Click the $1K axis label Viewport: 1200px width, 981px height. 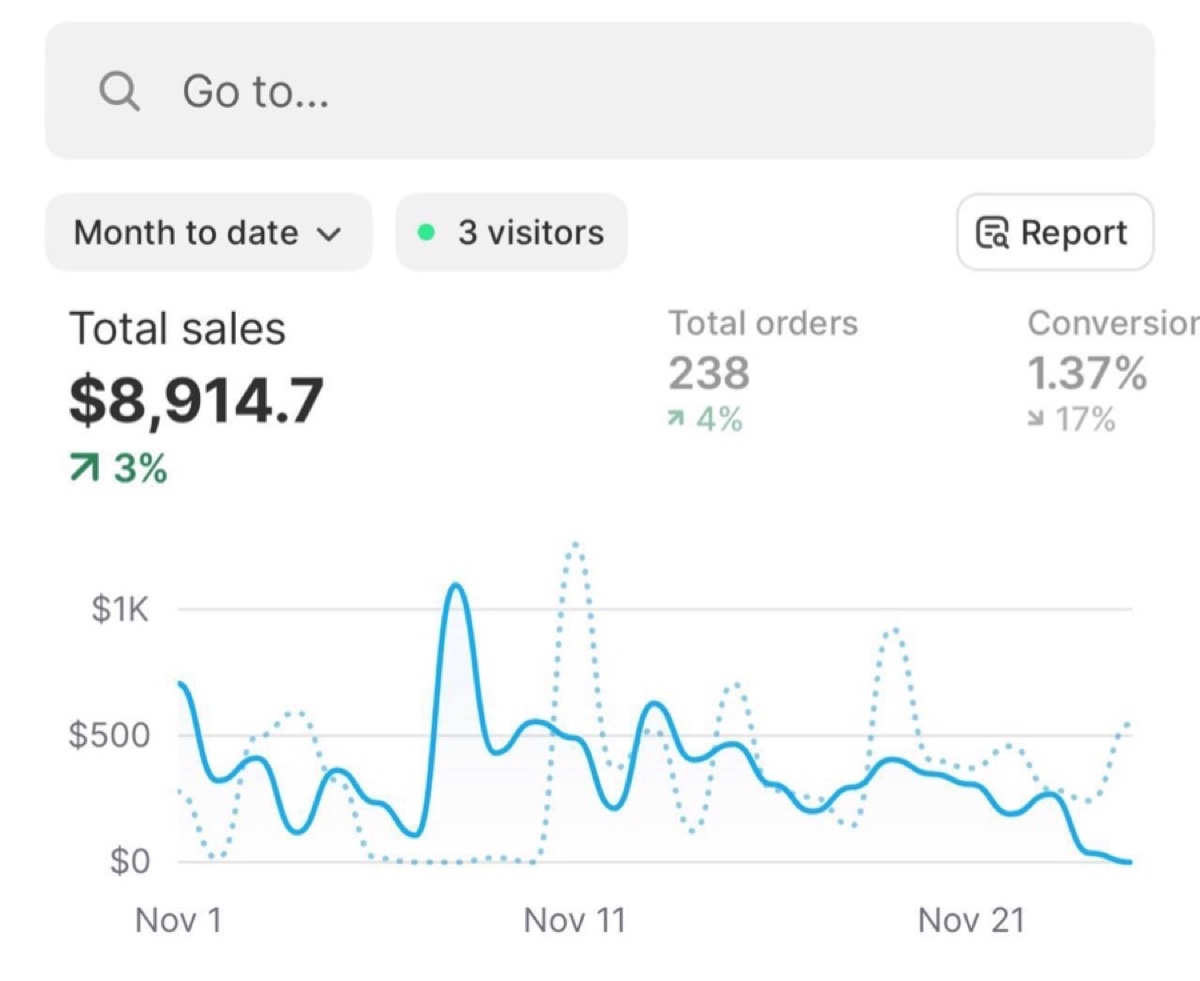tap(120, 609)
